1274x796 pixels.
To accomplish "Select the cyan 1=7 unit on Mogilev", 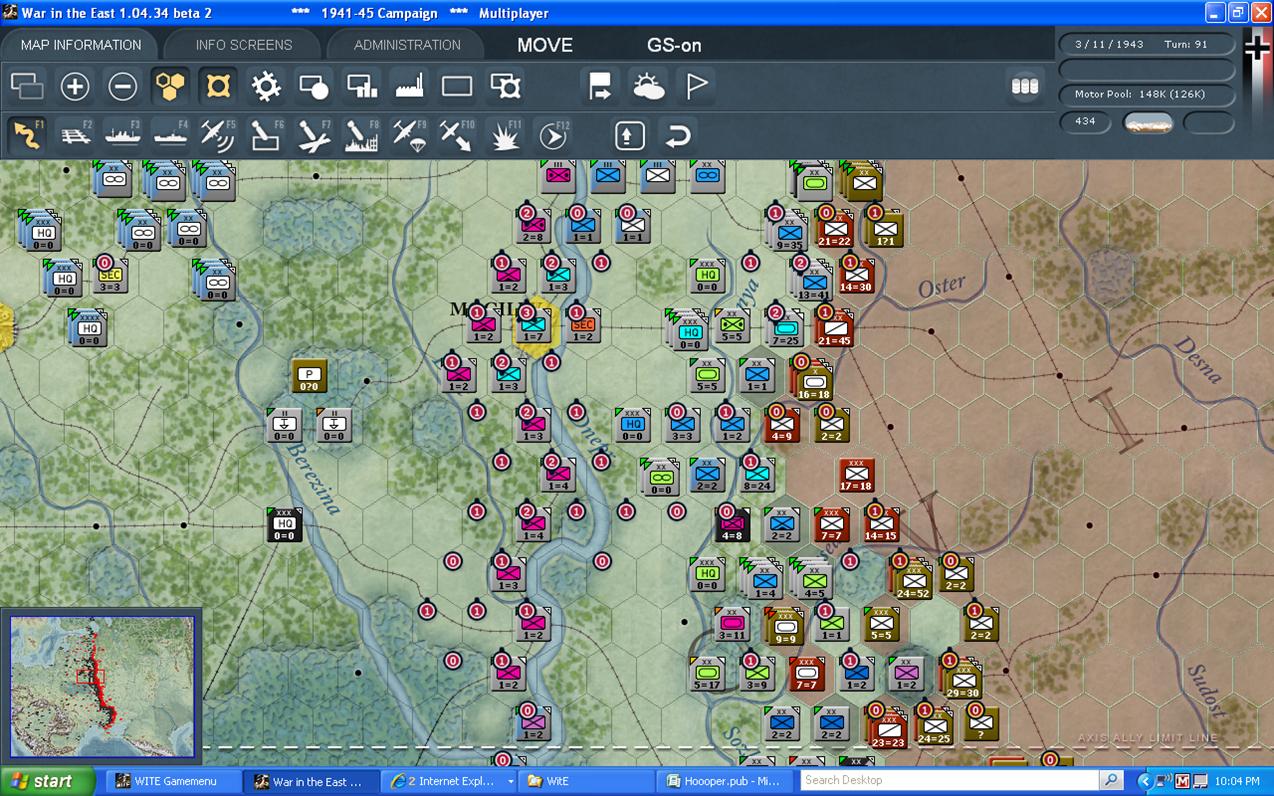I will tap(533, 325).
